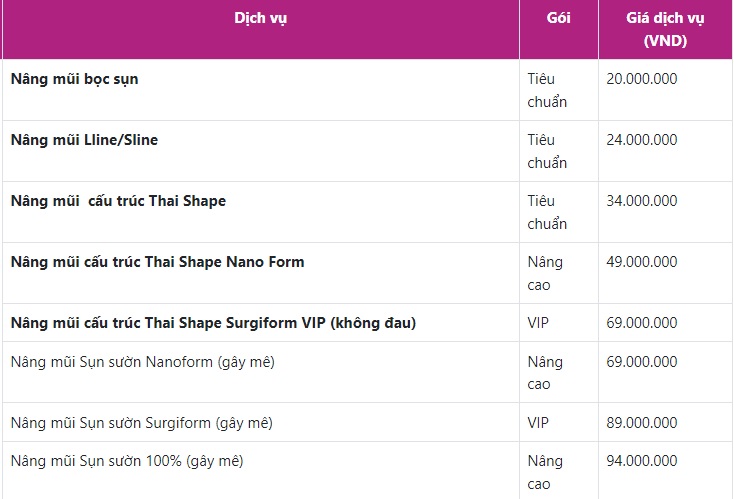The width and height of the screenshot is (734, 499).
Task: Click the "Dịch vụ" column header
Action: (260, 18)
